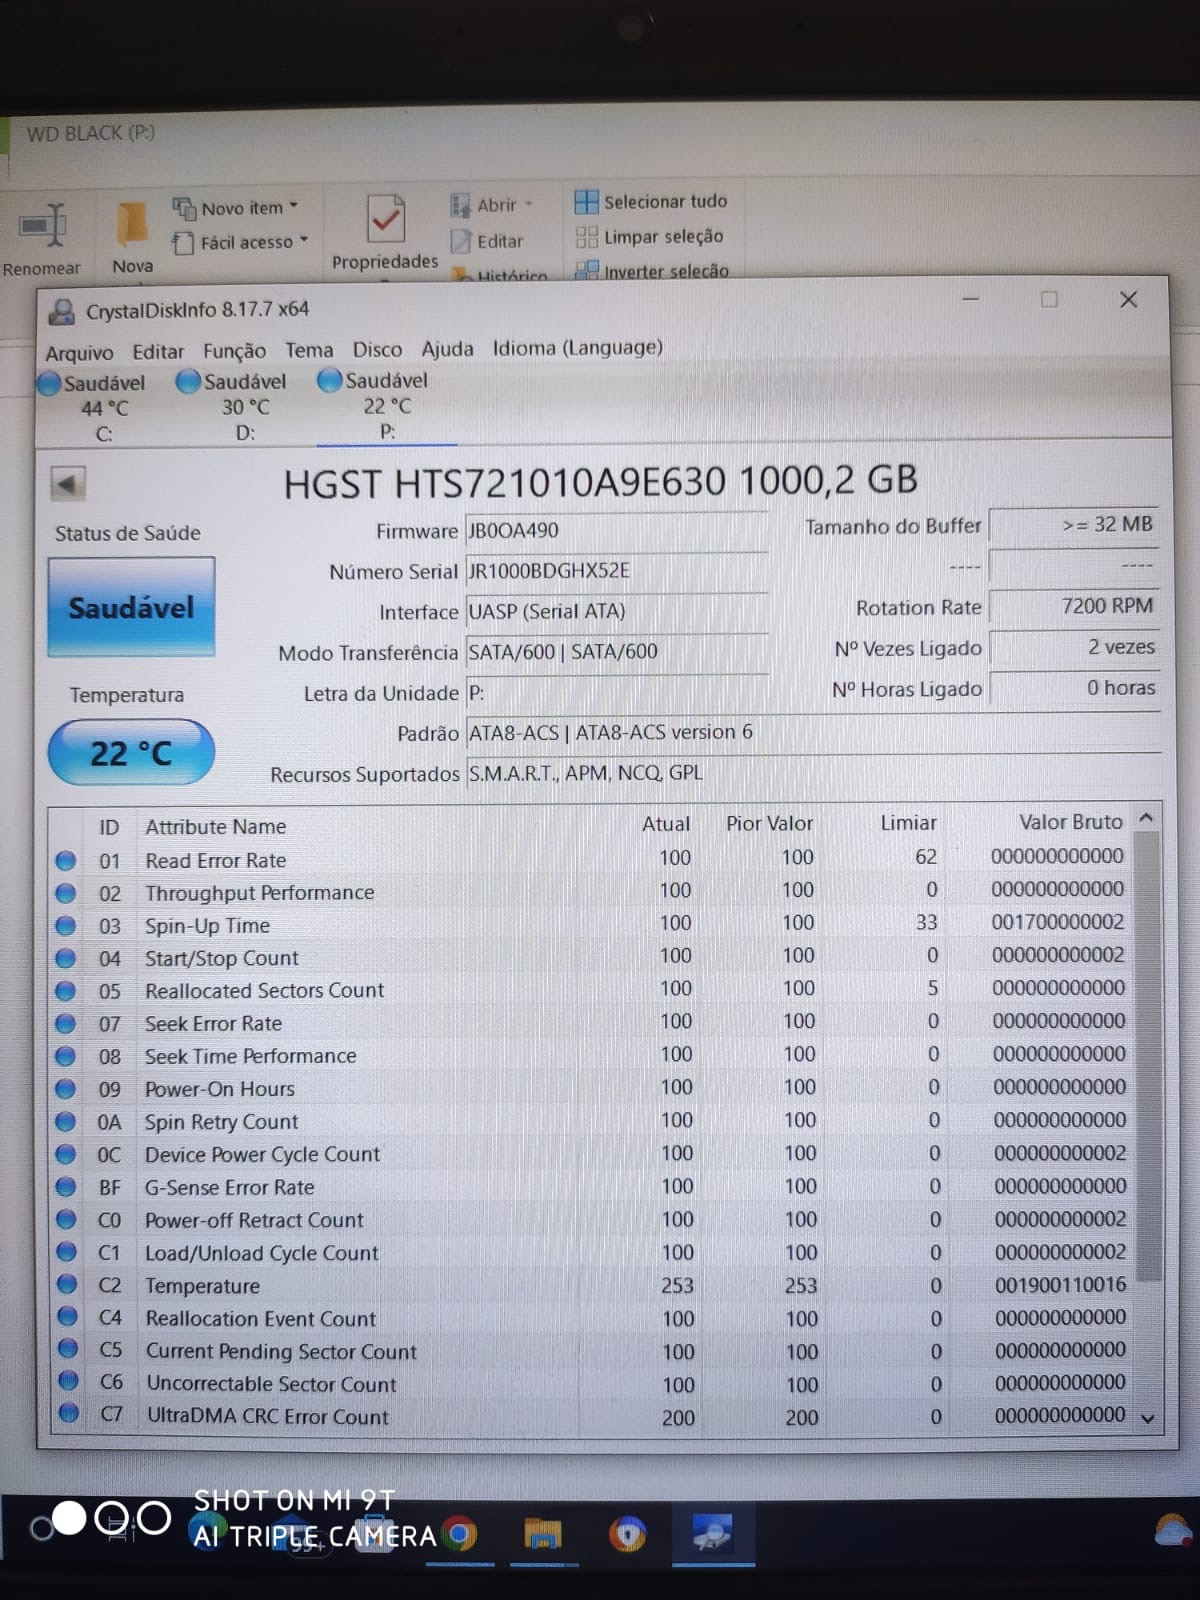Open the Ajuda menu
1200x1600 pixels.
447,349
